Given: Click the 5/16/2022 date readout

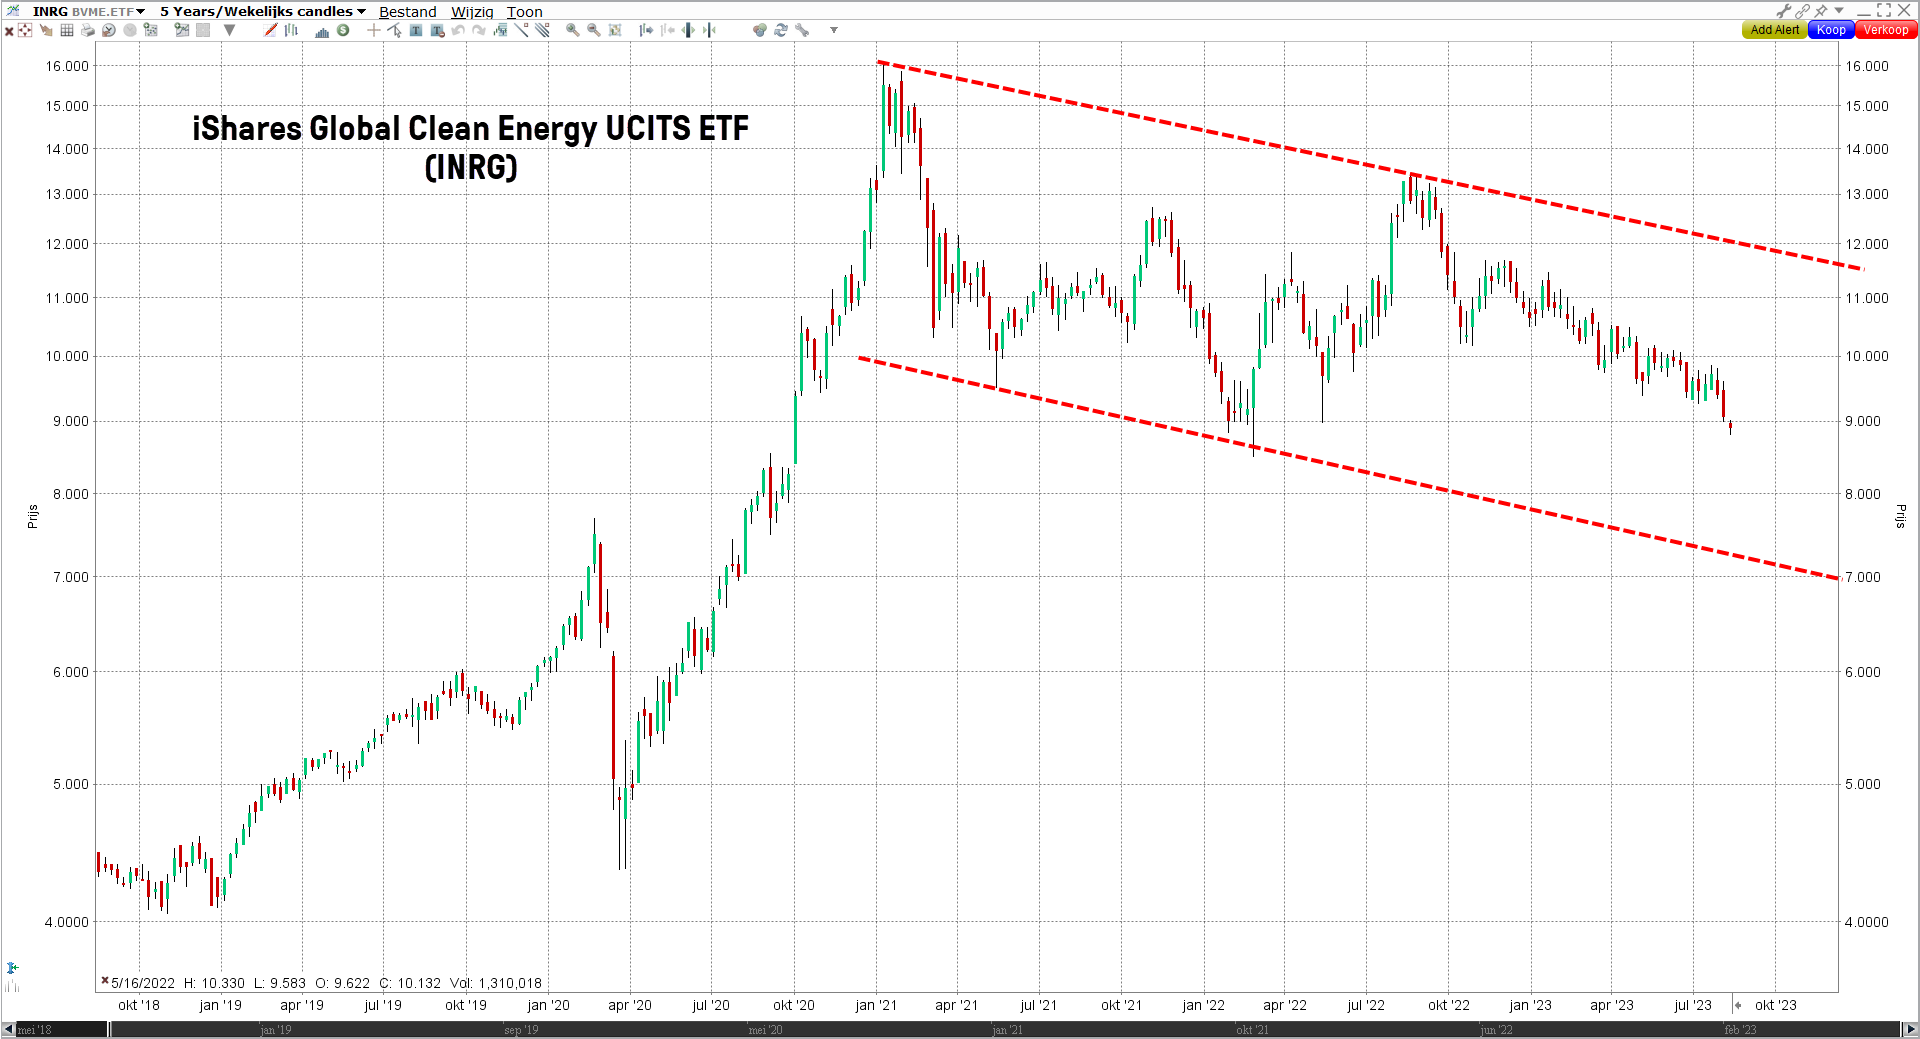Looking at the screenshot, I should point(143,983).
